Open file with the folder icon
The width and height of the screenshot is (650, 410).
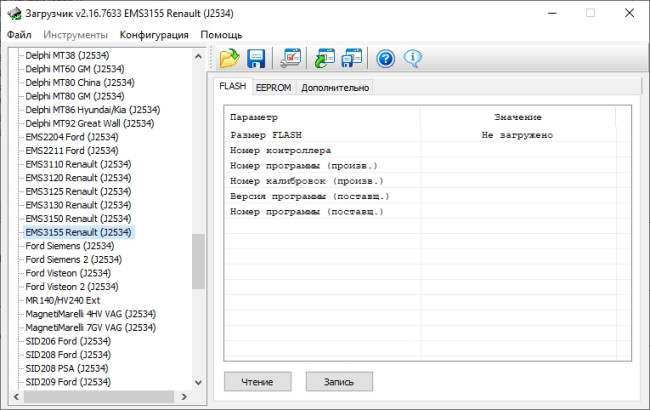point(229,58)
